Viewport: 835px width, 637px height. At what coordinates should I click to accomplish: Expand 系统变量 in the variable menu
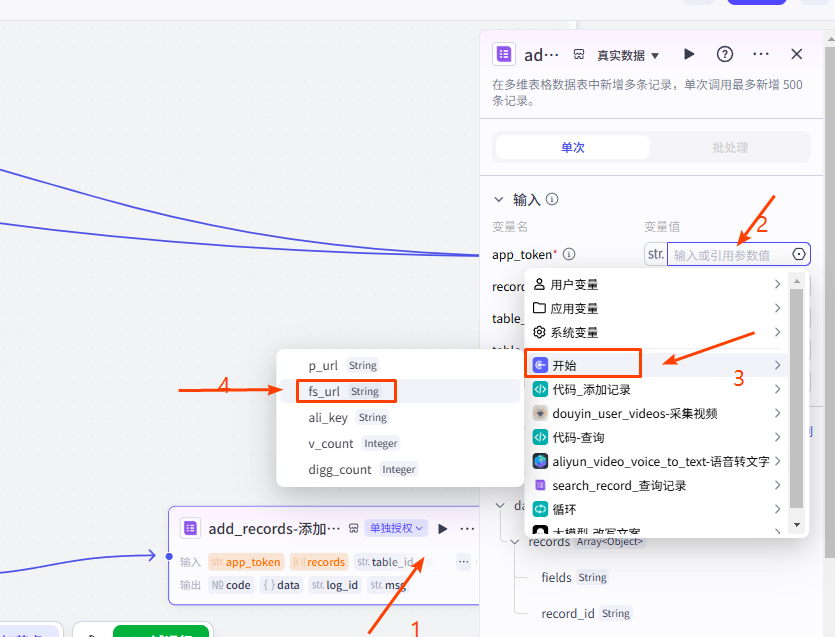[x=657, y=332]
